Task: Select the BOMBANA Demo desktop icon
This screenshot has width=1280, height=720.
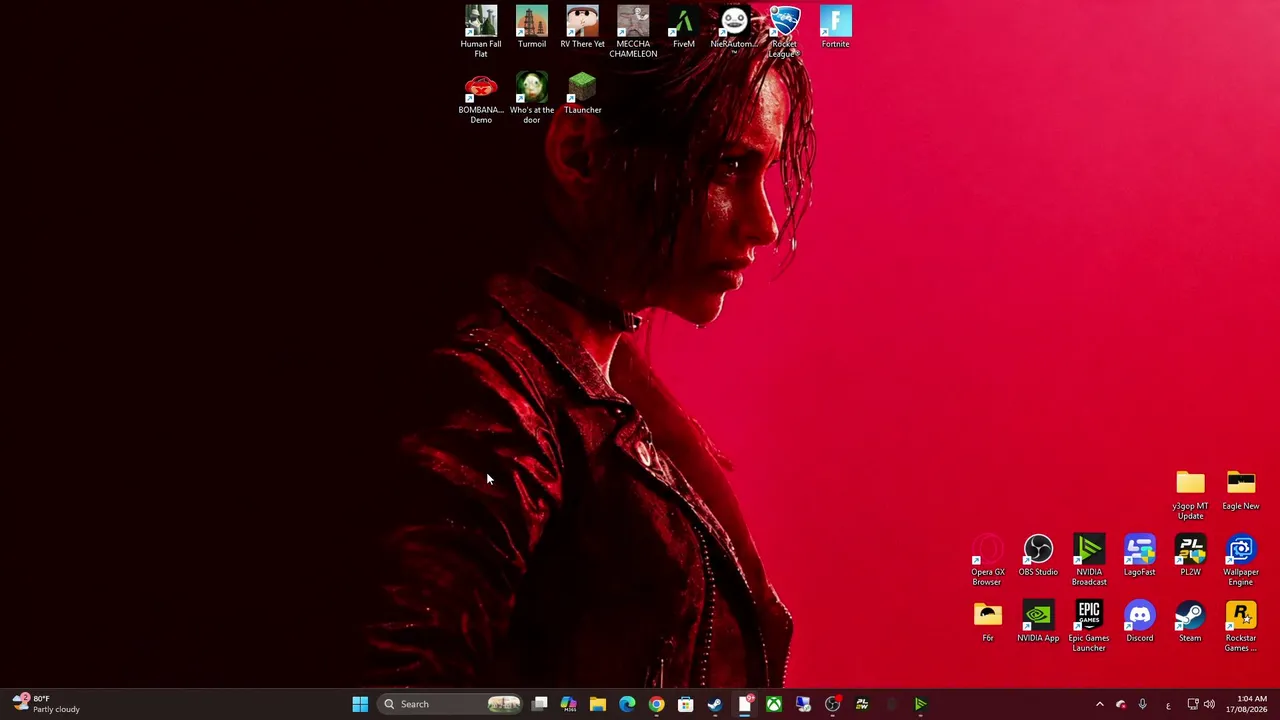Action: (481, 97)
